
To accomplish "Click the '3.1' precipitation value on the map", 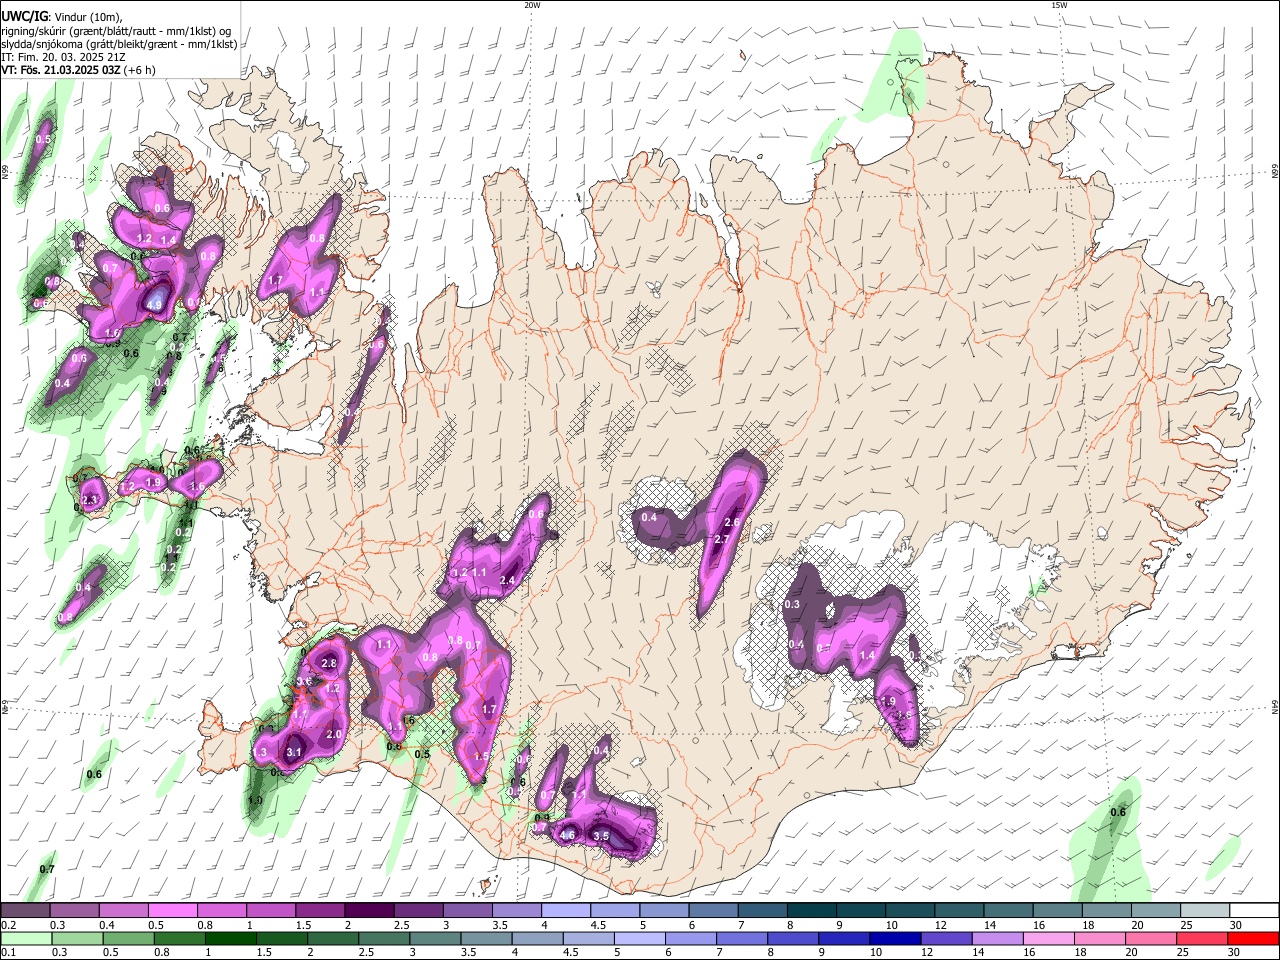I will (294, 752).
